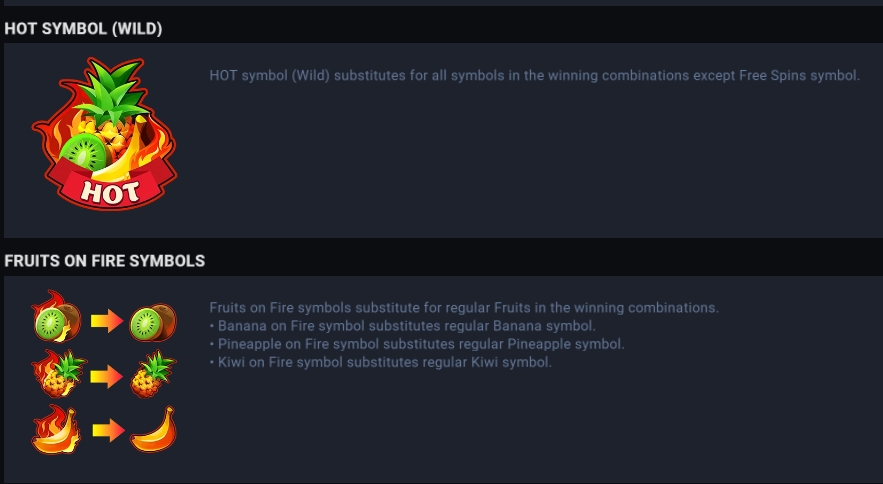Click the Banana on Fire bullet line
The image size is (883, 484).
tap(403, 326)
